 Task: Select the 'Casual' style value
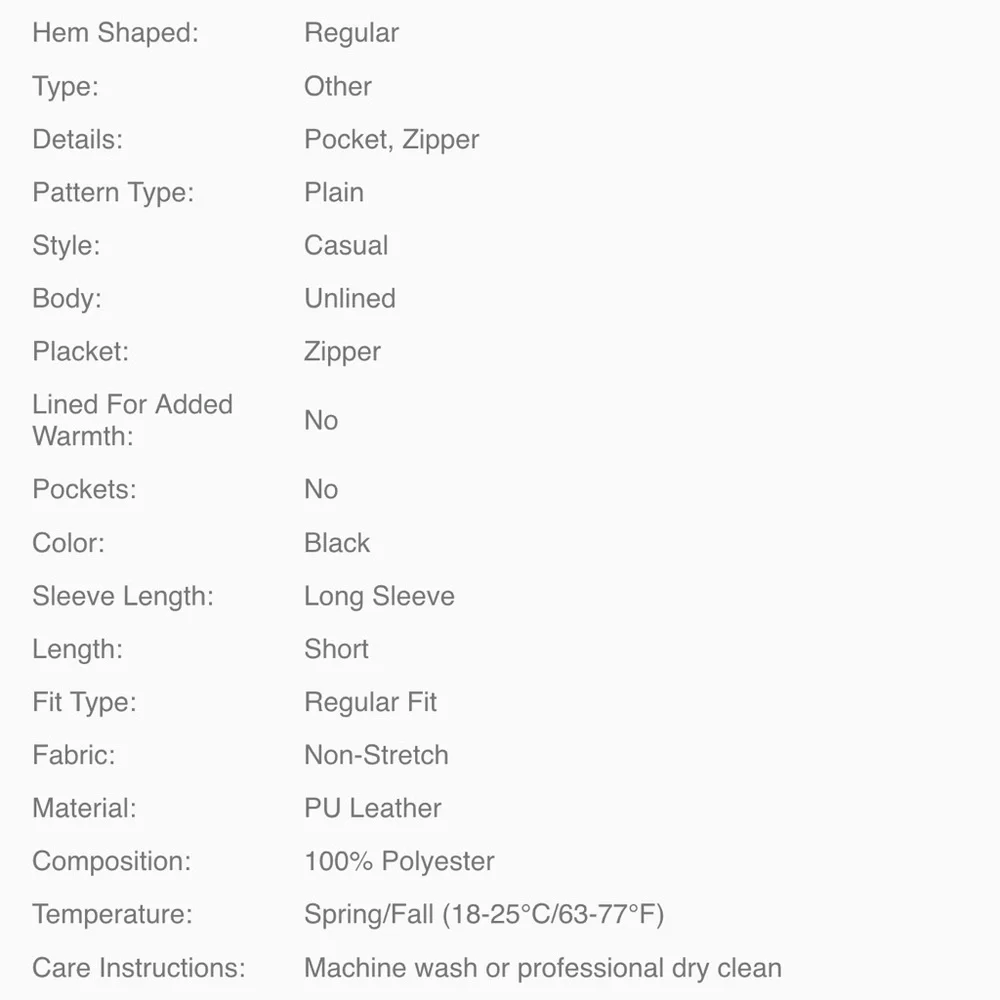click(x=346, y=246)
